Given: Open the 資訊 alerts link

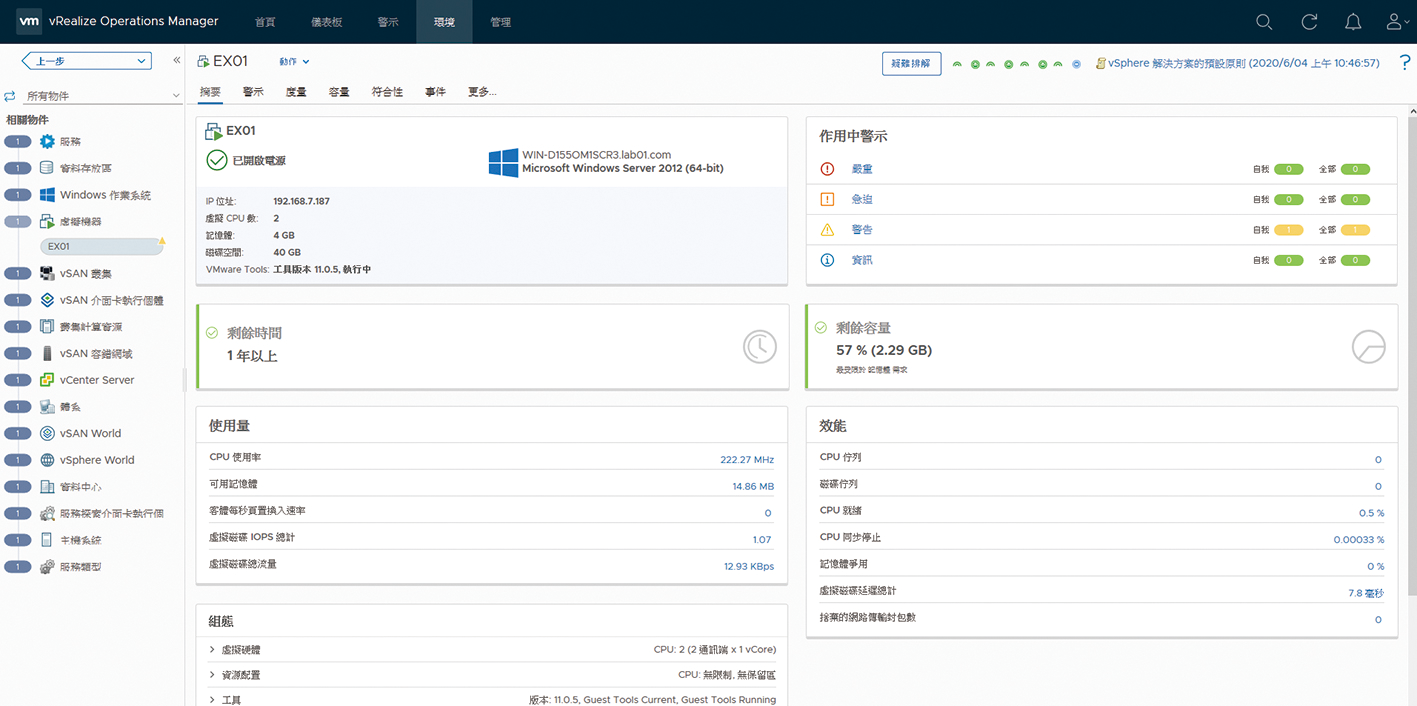Looking at the screenshot, I should coord(862,260).
